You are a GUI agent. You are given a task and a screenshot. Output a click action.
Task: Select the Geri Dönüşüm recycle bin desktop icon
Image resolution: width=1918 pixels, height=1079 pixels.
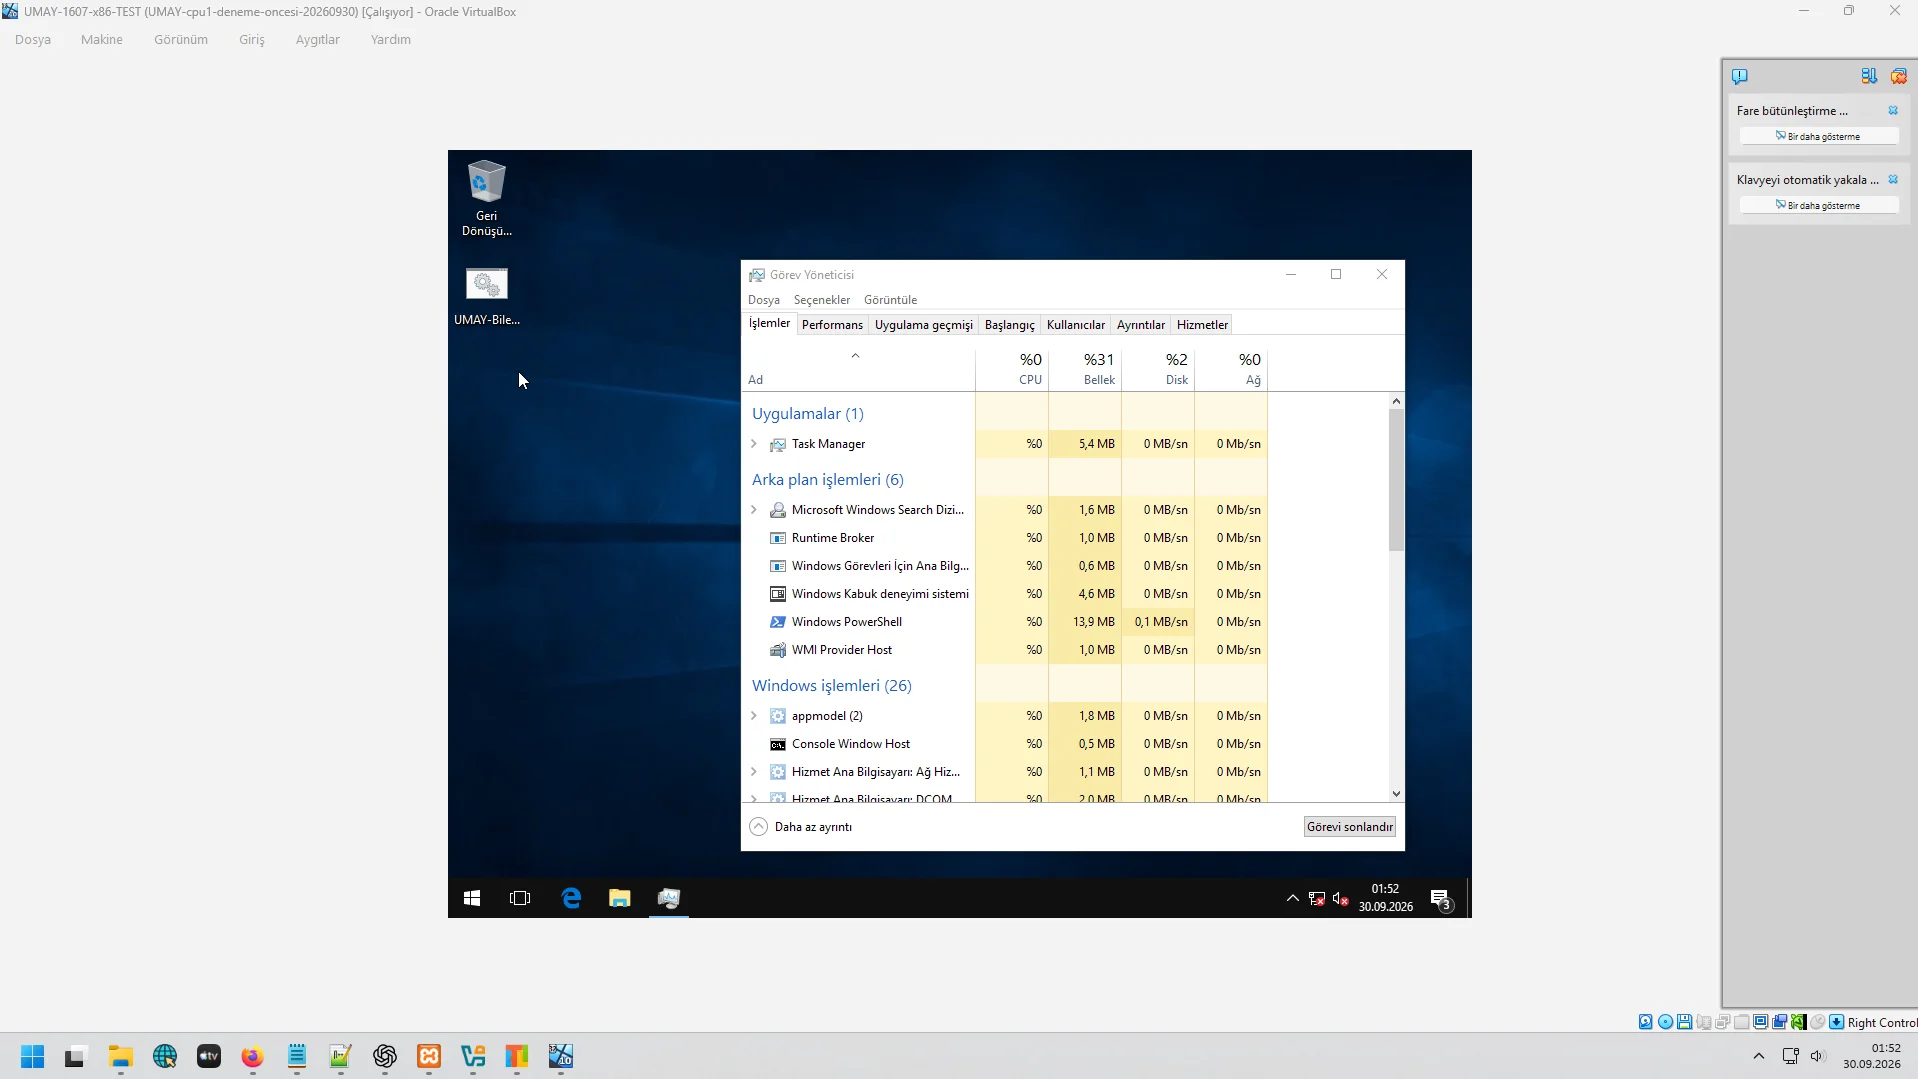(x=487, y=198)
